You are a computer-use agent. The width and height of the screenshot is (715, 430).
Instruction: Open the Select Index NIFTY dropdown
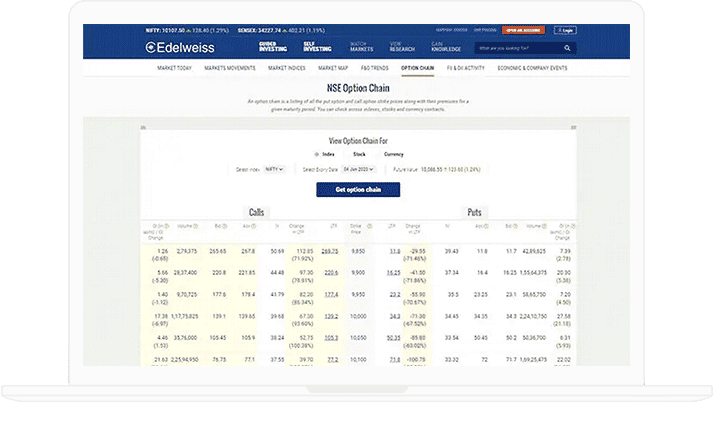click(x=274, y=170)
